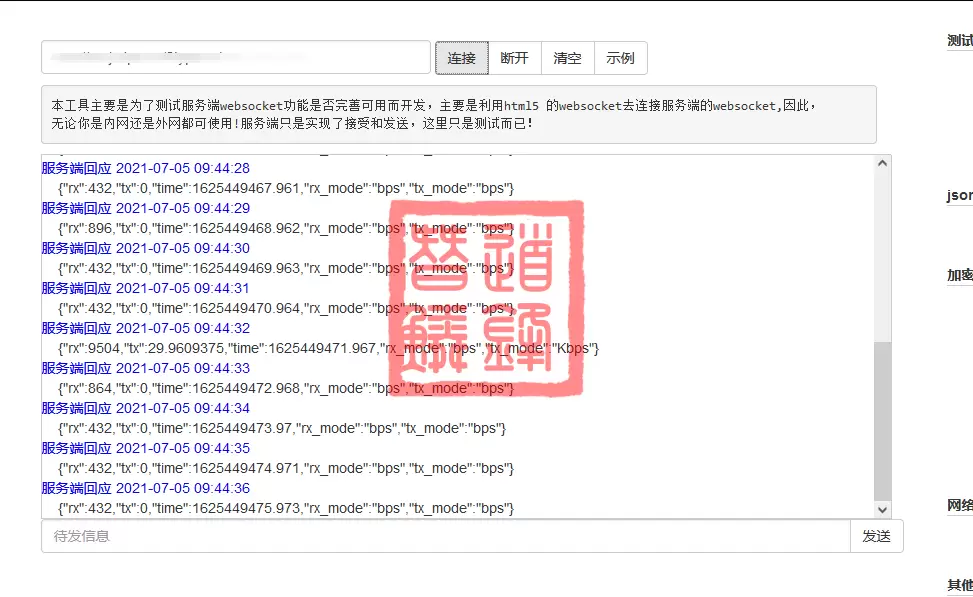Open the 测试 sidebar heading
973x597 pixels.
[959, 40]
